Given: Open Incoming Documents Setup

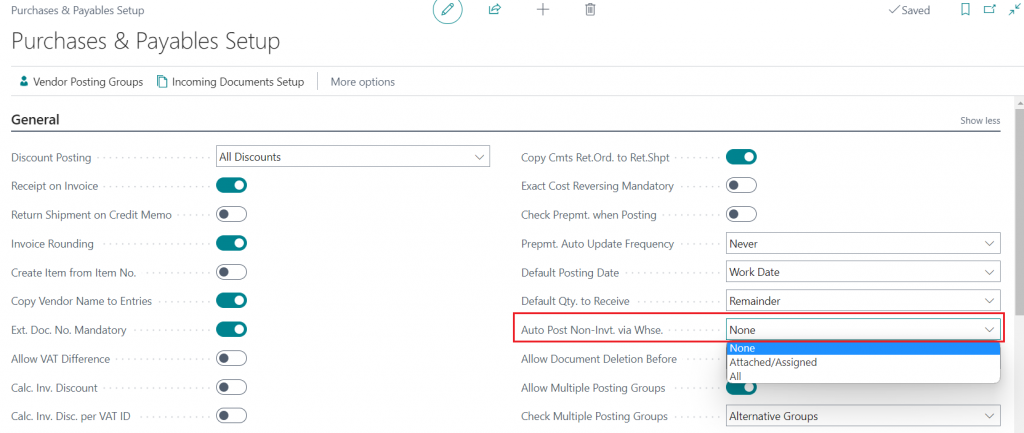Looking at the screenshot, I should click(x=231, y=82).
